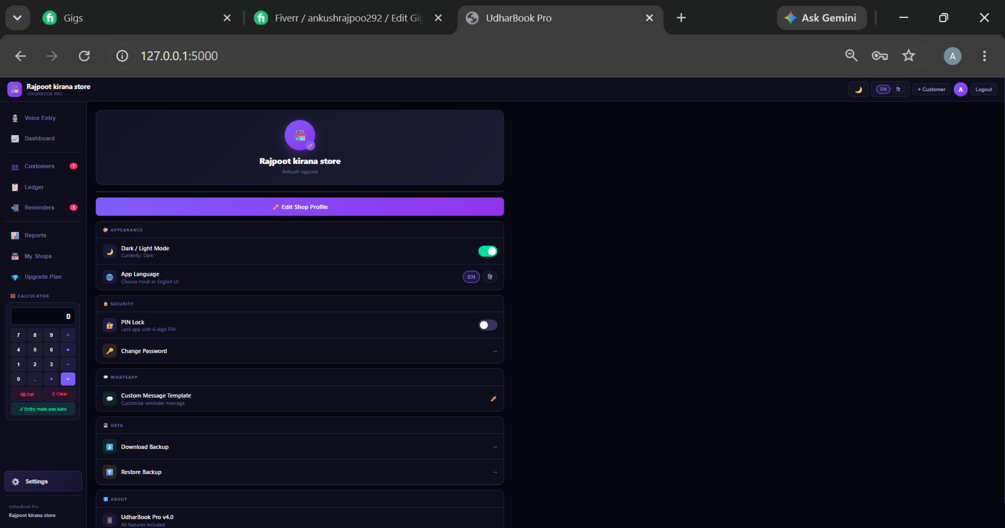Click the calculator divide key

[68, 334]
